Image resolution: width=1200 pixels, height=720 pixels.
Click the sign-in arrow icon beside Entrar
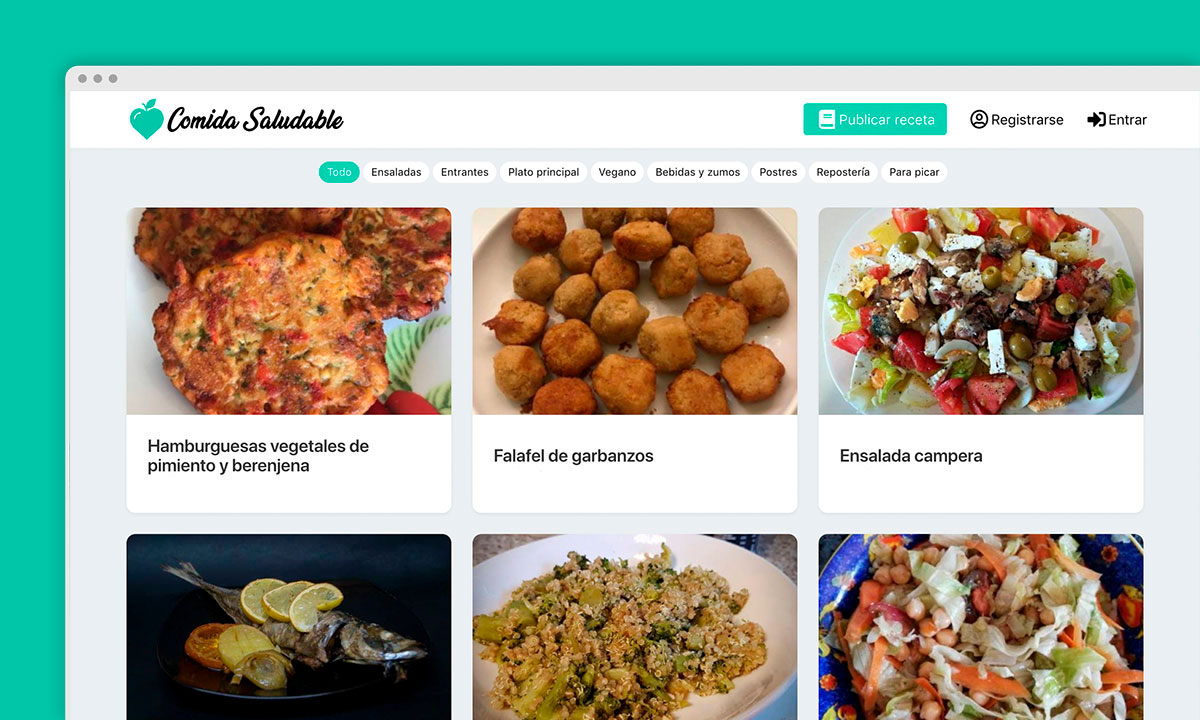tap(1096, 119)
